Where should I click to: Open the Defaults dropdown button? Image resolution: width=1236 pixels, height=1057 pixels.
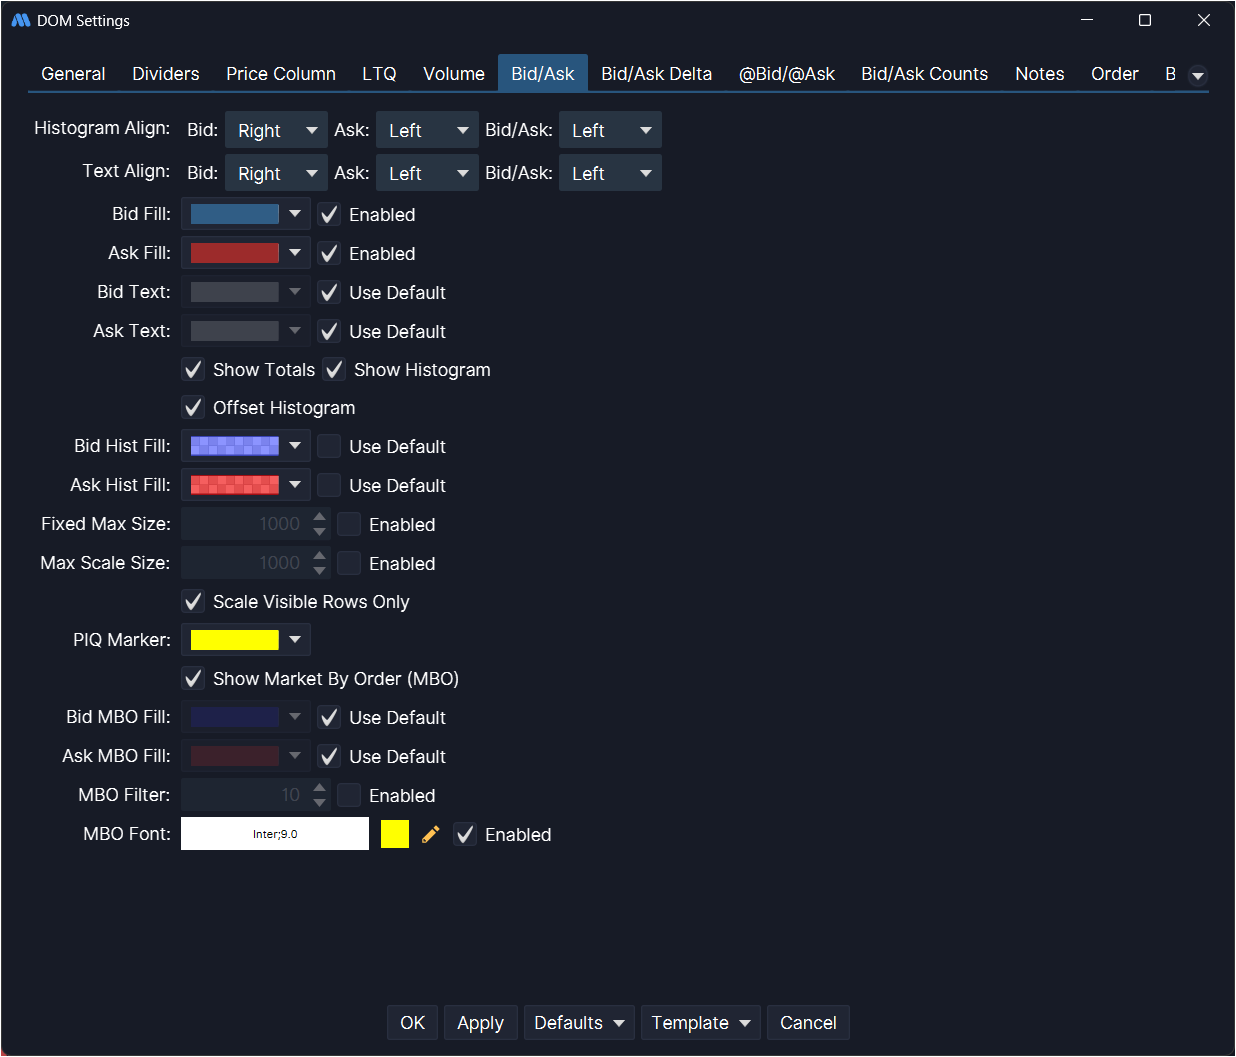click(x=579, y=1023)
